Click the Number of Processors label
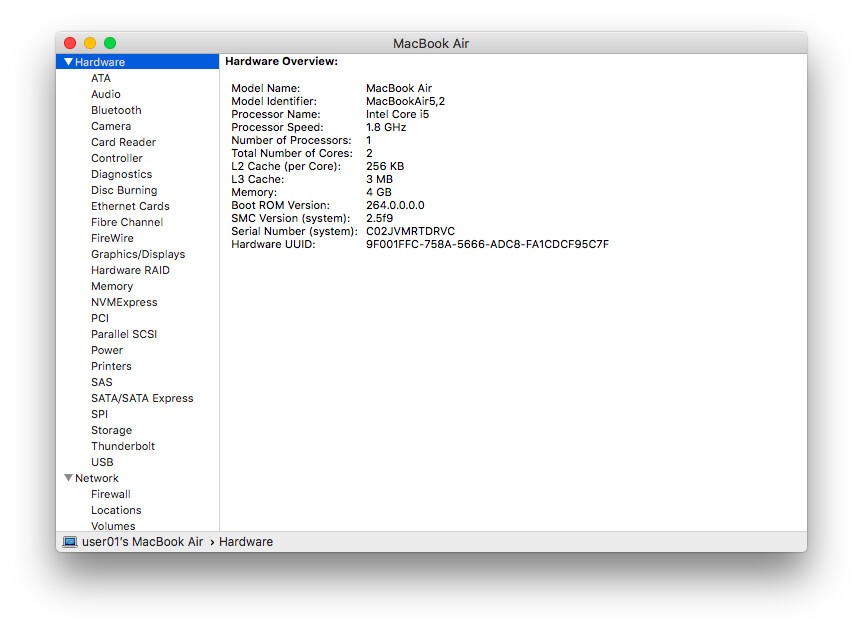The image size is (863, 632). 291,140
